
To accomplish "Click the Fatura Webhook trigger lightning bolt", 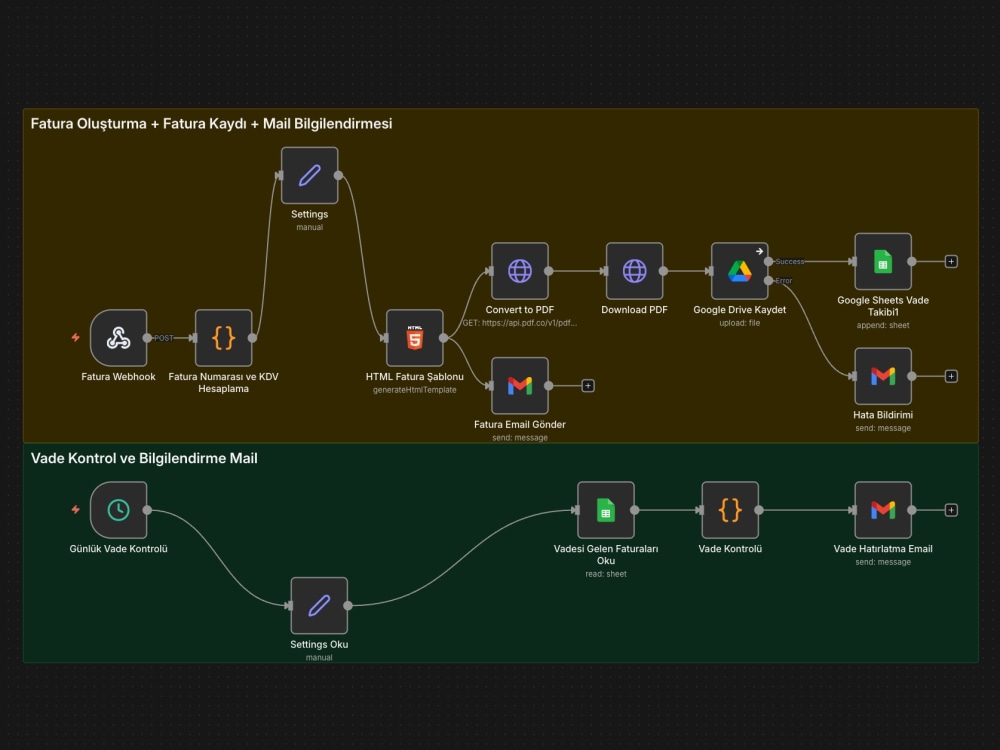I will click(x=75, y=337).
